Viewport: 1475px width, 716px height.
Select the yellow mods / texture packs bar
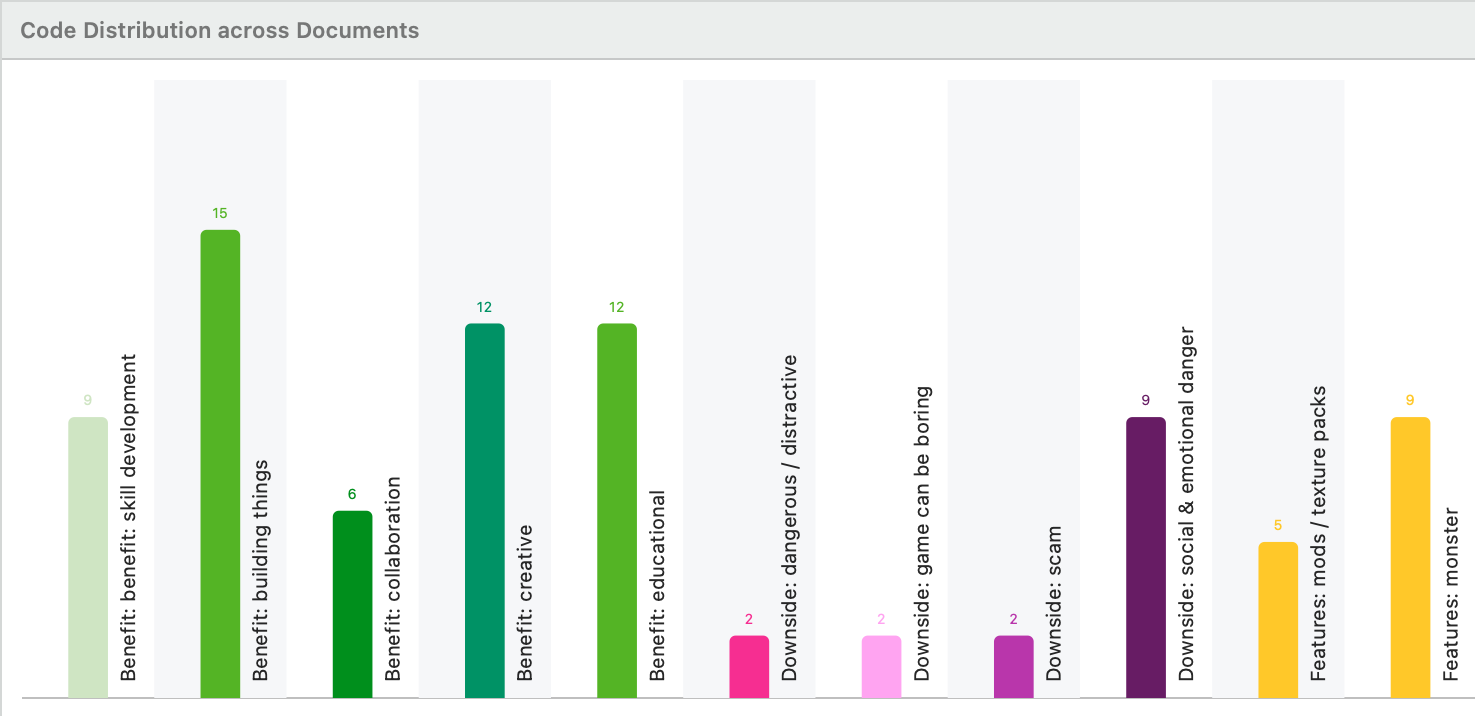click(x=1278, y=619)
